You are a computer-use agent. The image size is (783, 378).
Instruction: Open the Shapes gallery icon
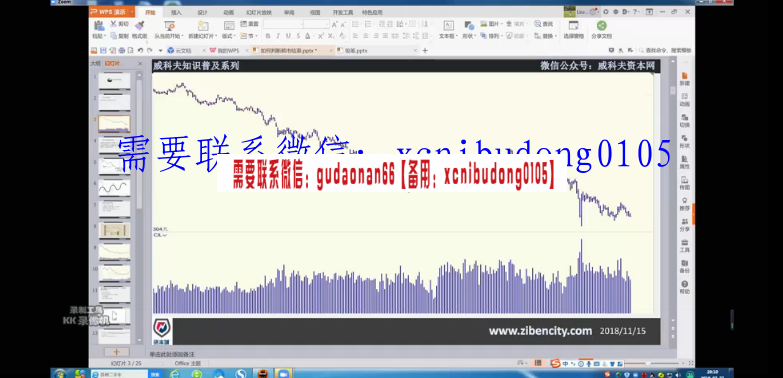(x=468, y=25)
